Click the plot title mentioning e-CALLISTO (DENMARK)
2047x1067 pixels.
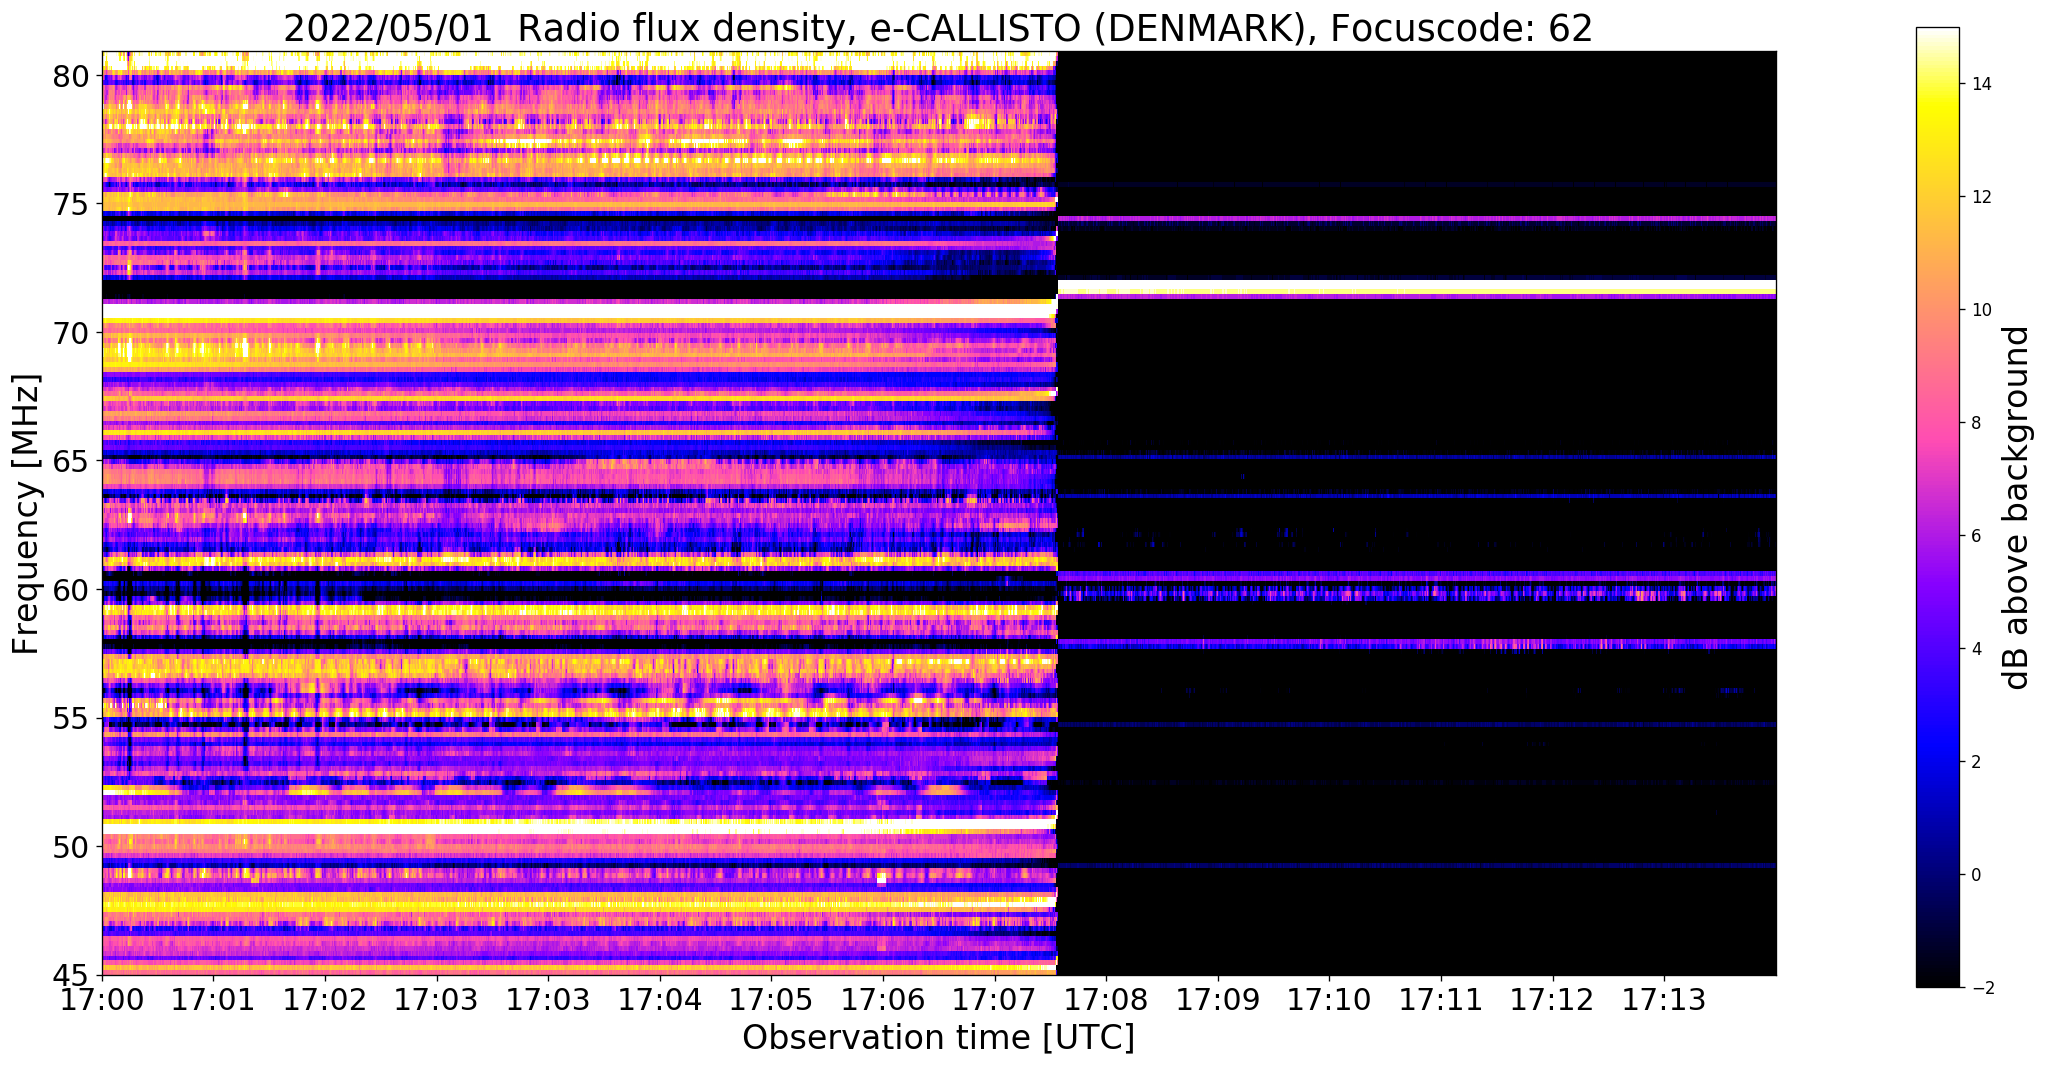pos(938,27)
